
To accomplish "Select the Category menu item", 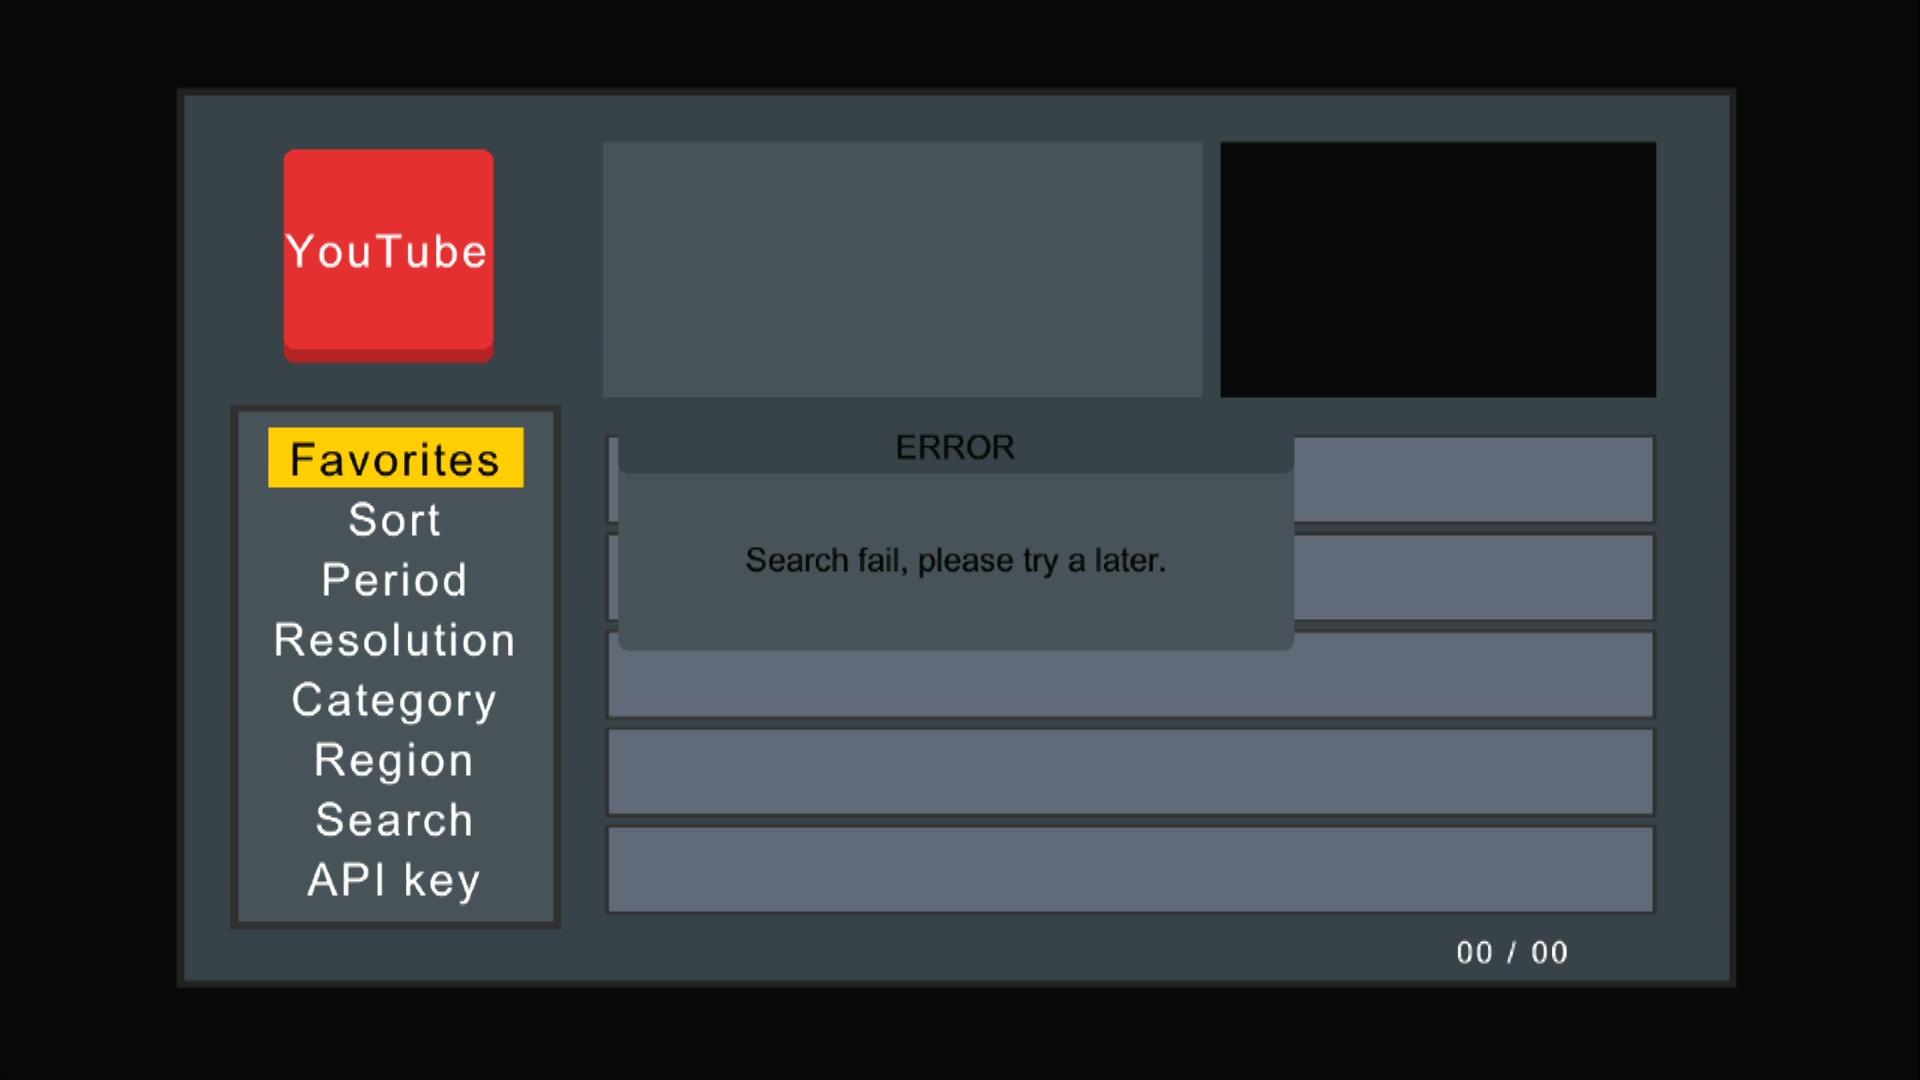I will (395, 700).
